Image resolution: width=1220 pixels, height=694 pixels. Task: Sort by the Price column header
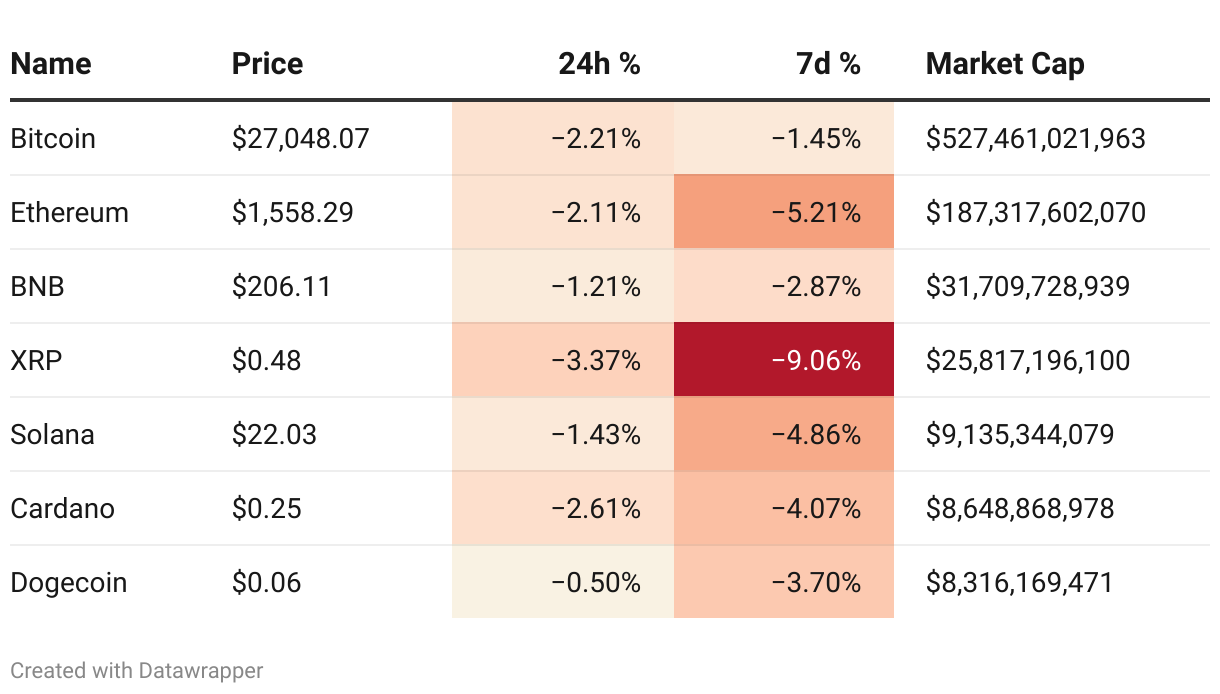click(267, 64)
